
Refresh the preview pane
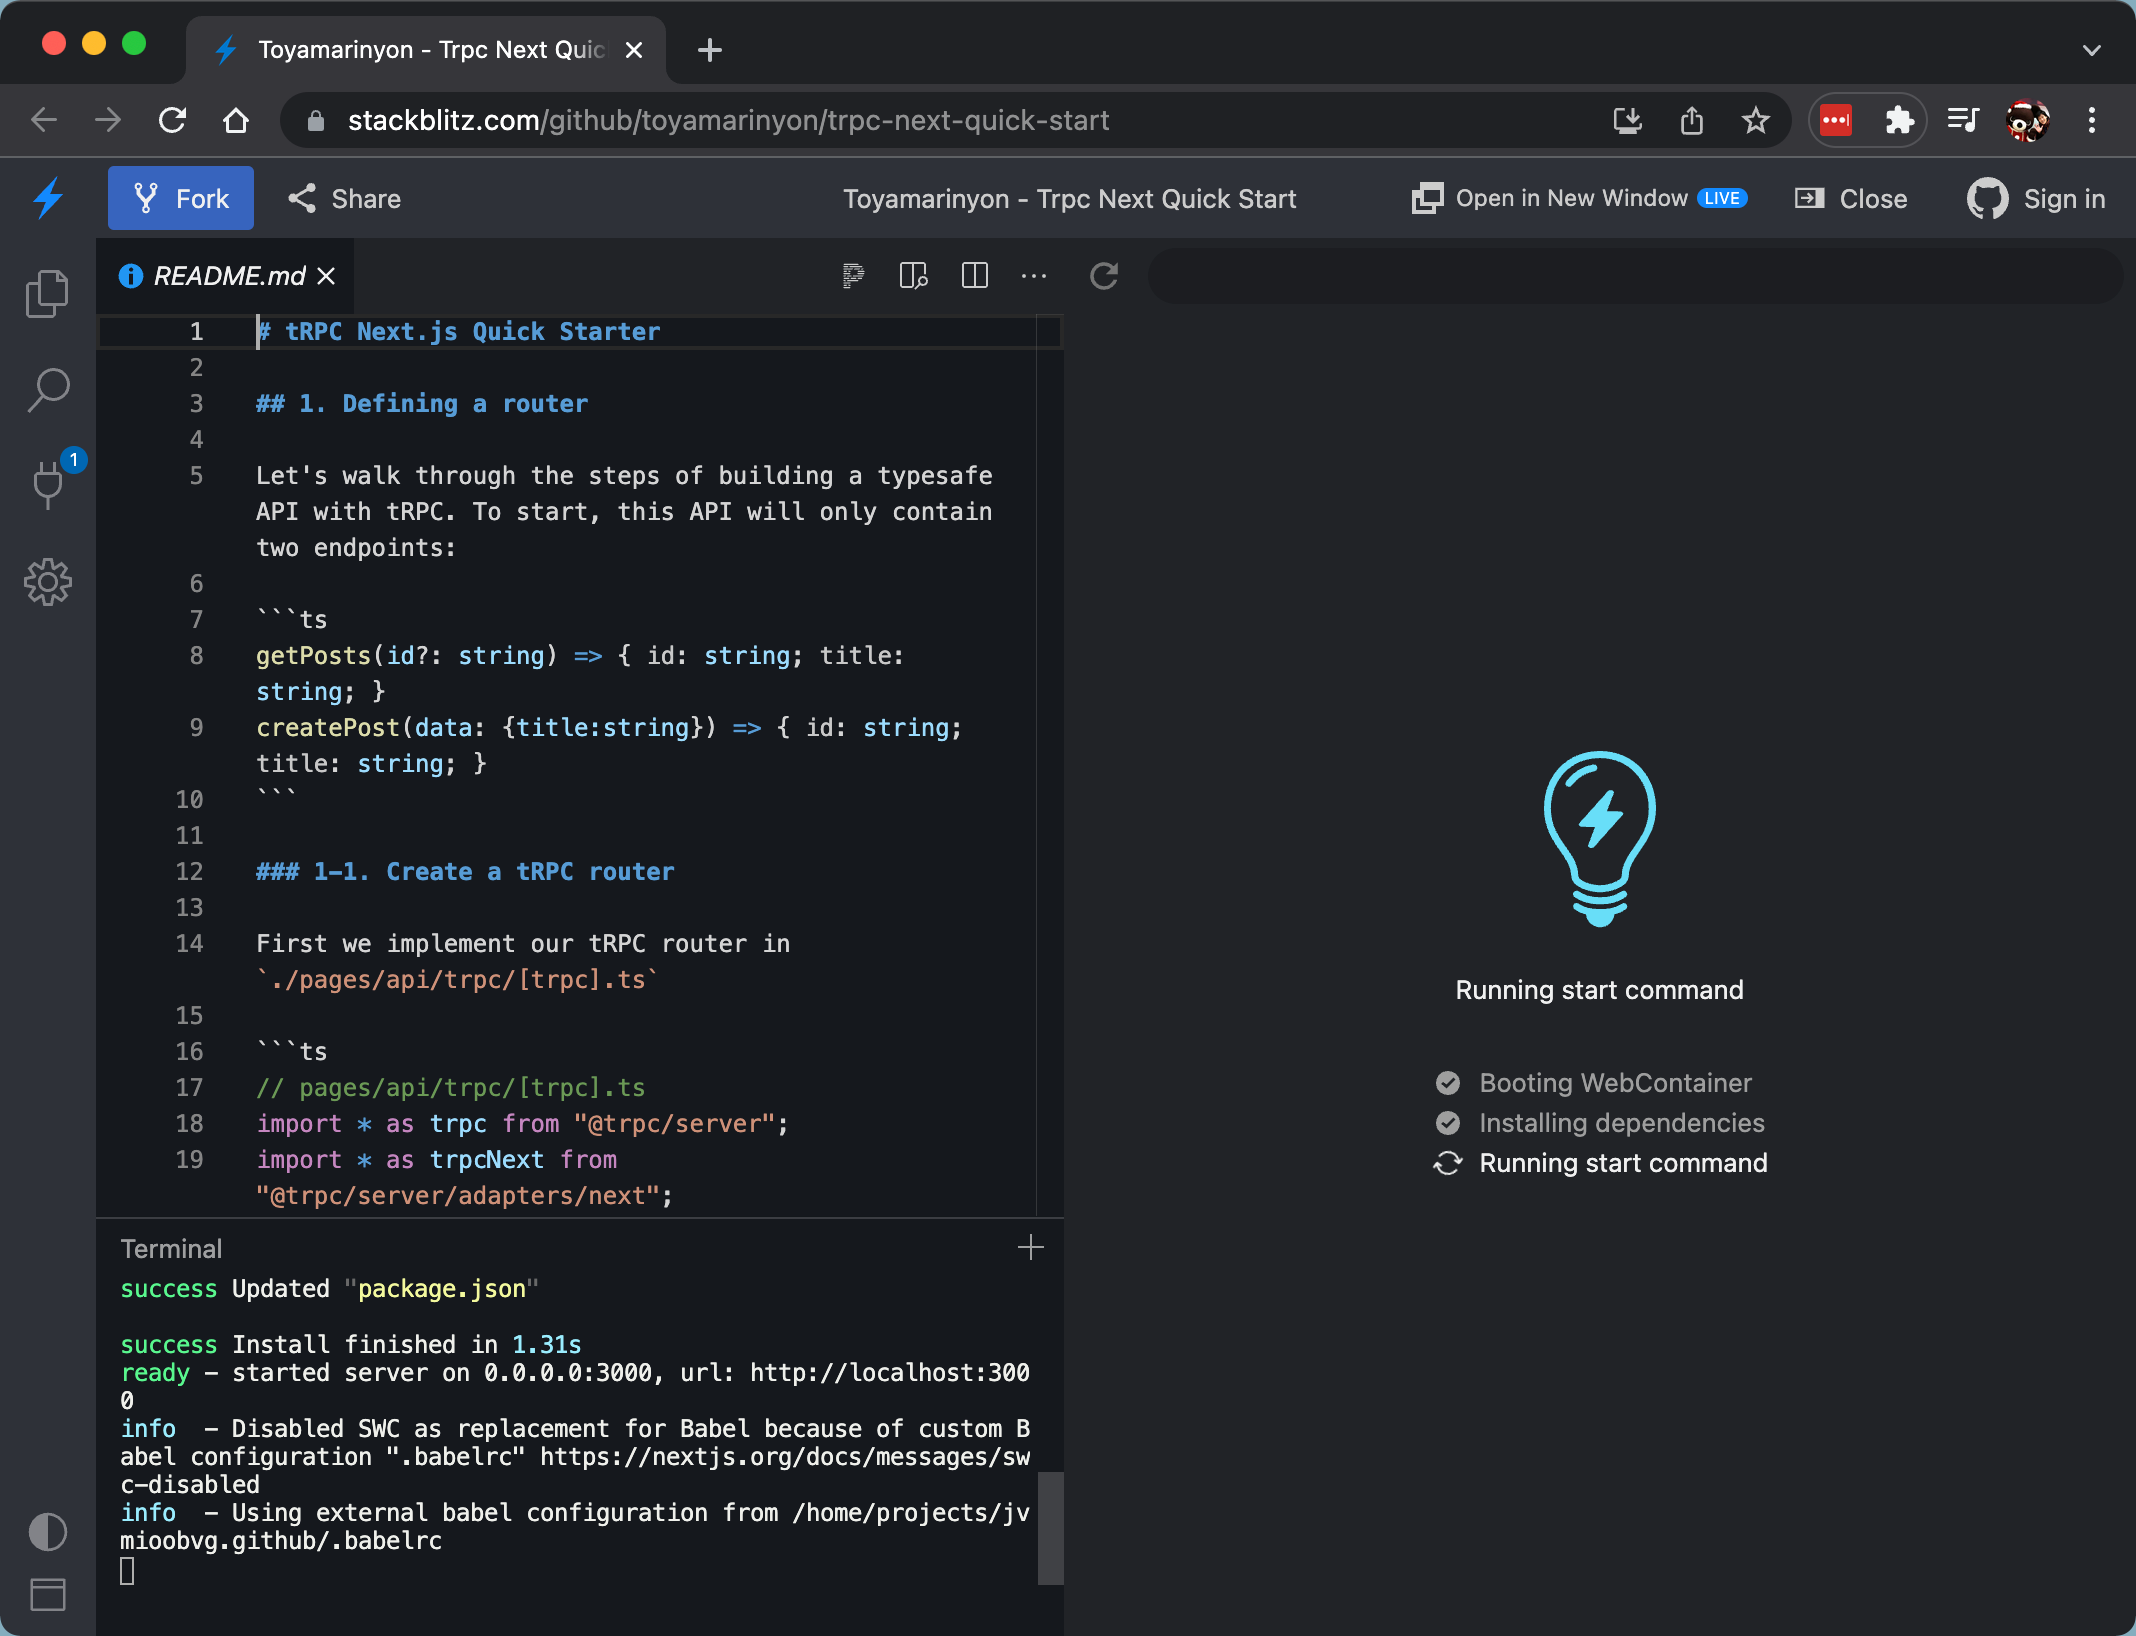tap(1104, 276)
